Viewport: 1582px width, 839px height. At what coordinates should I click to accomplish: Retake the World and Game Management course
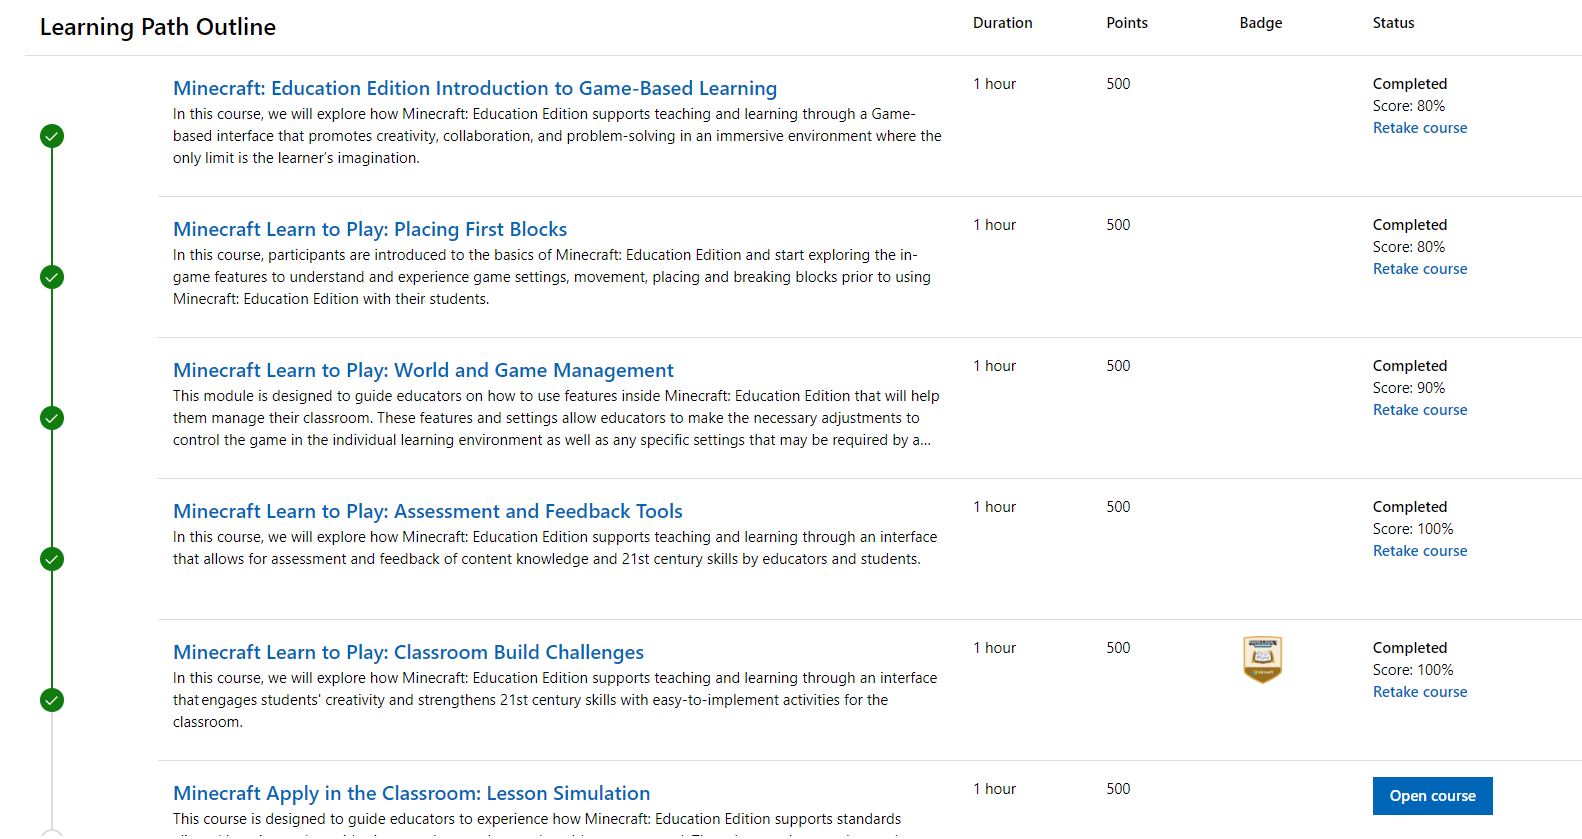click(x=1419, y=410)
